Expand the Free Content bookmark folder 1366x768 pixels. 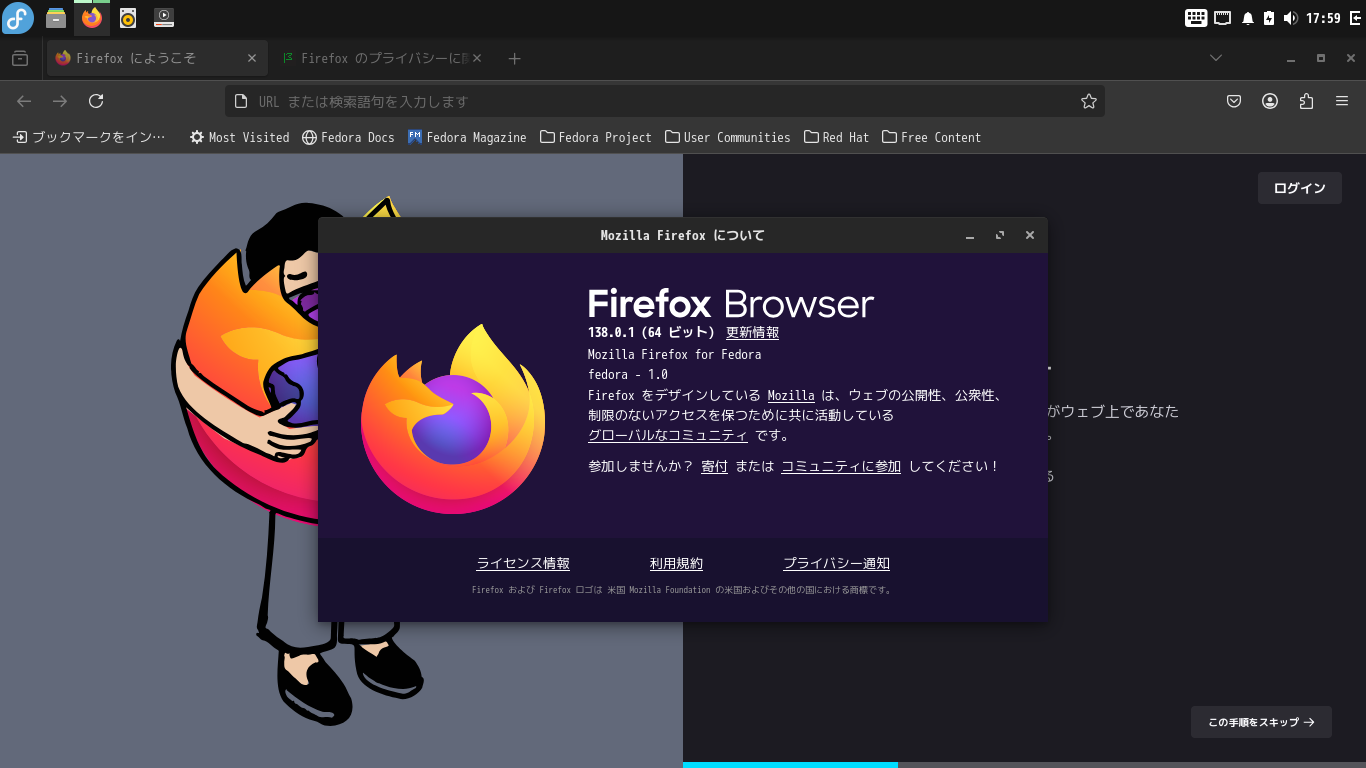[x=932, y=137]
